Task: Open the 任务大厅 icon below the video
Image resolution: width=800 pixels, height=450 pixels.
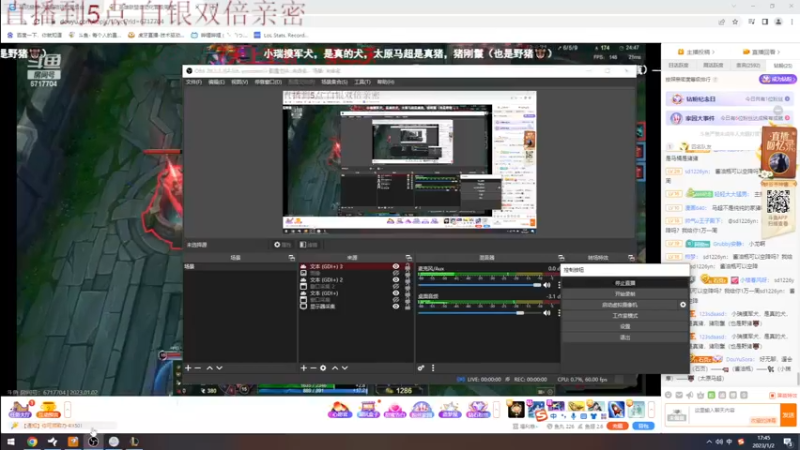Action: click(20, 409)
